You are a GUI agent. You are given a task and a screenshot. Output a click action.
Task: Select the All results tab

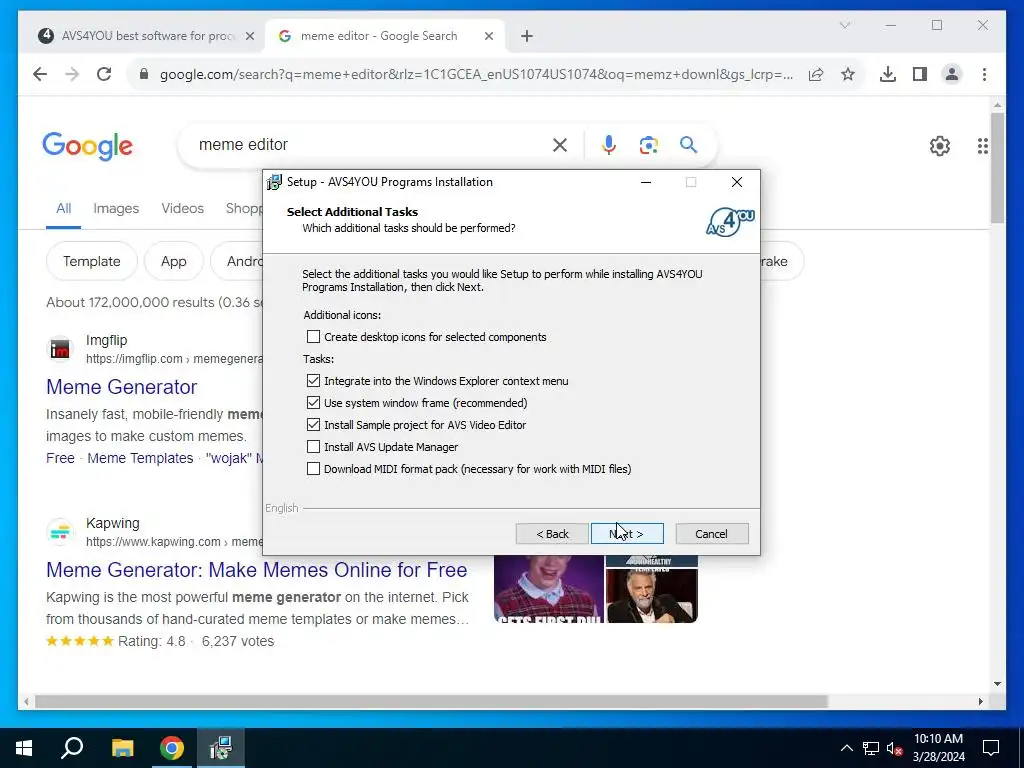click(63, 209)
